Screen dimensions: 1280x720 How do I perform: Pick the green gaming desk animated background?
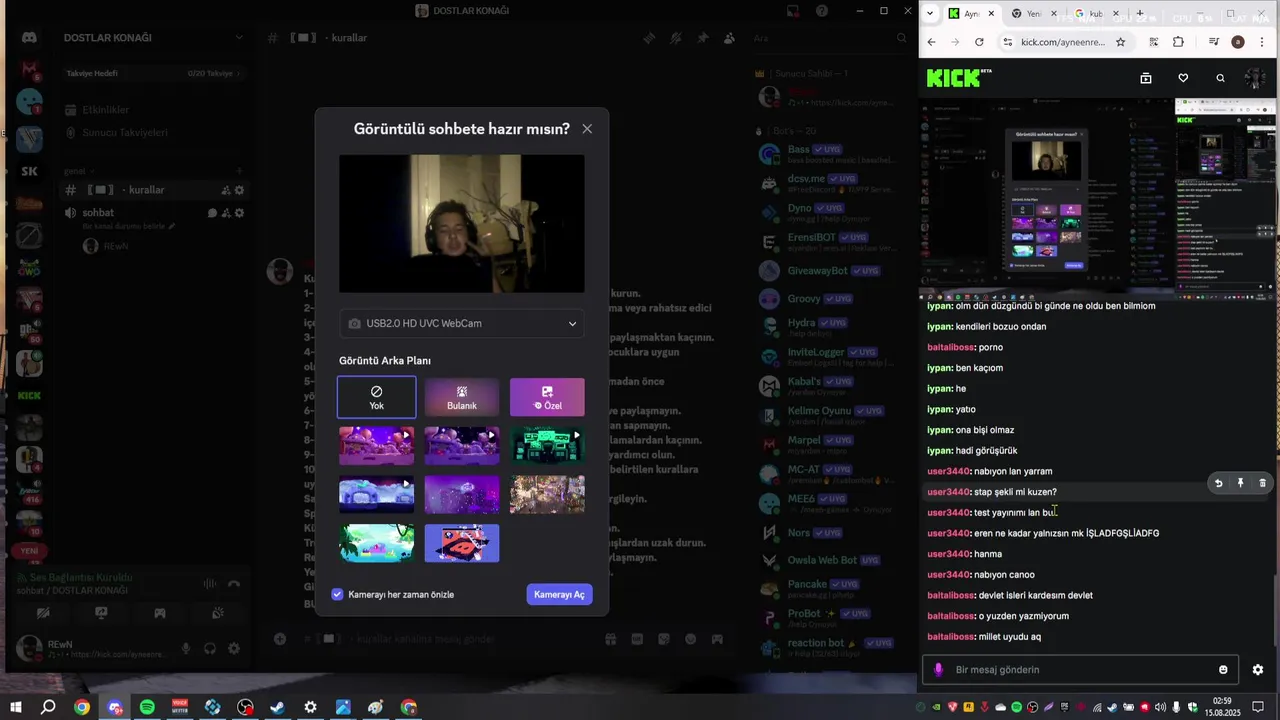[547, 446]
